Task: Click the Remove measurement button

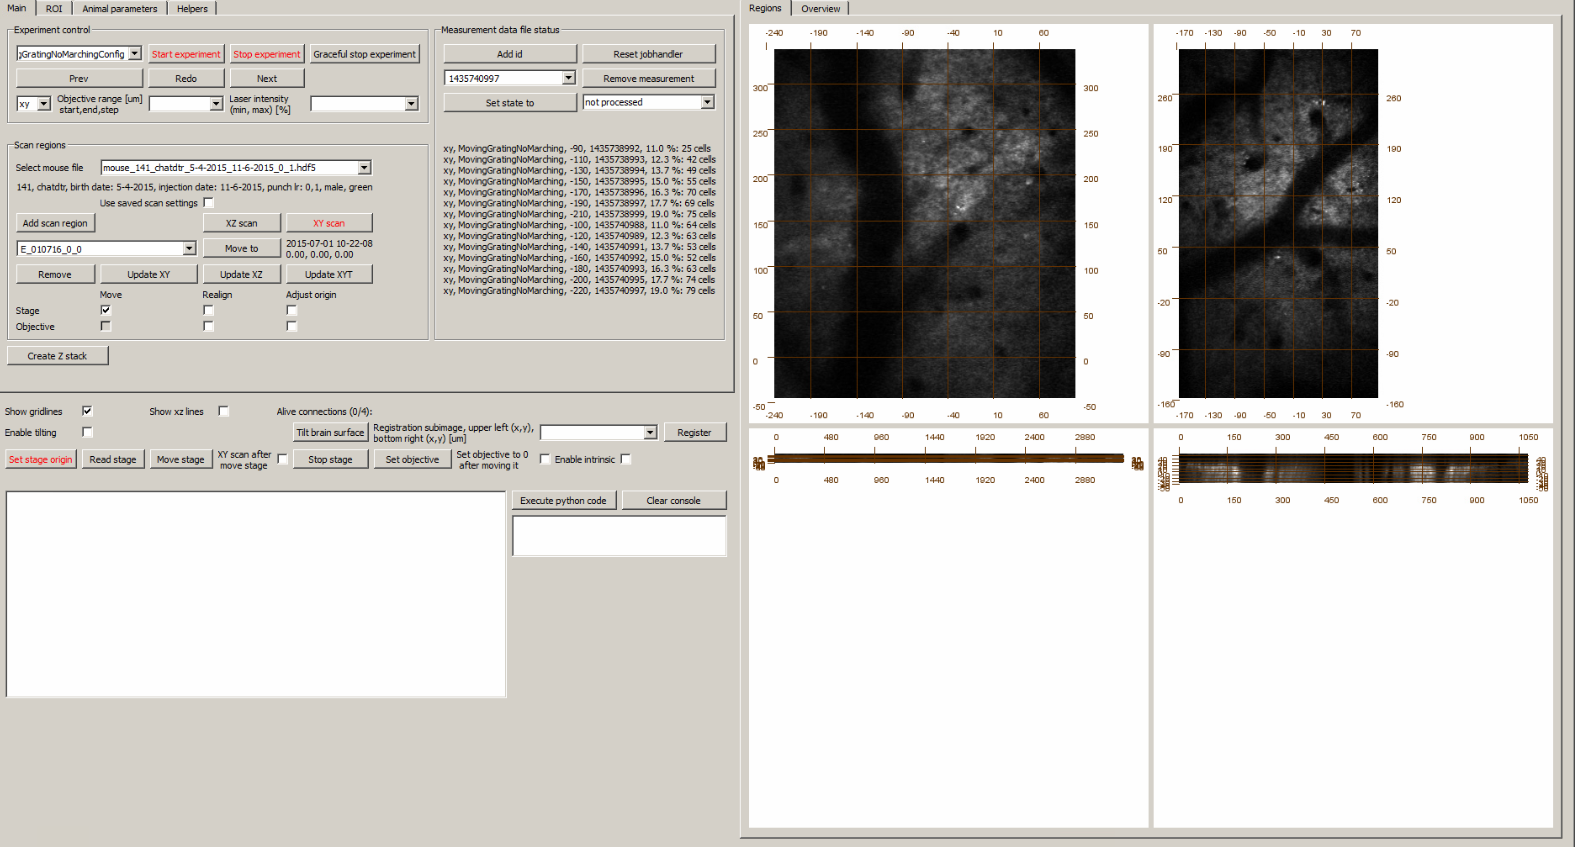Action: pyautogui.click(x=648, y=78)
